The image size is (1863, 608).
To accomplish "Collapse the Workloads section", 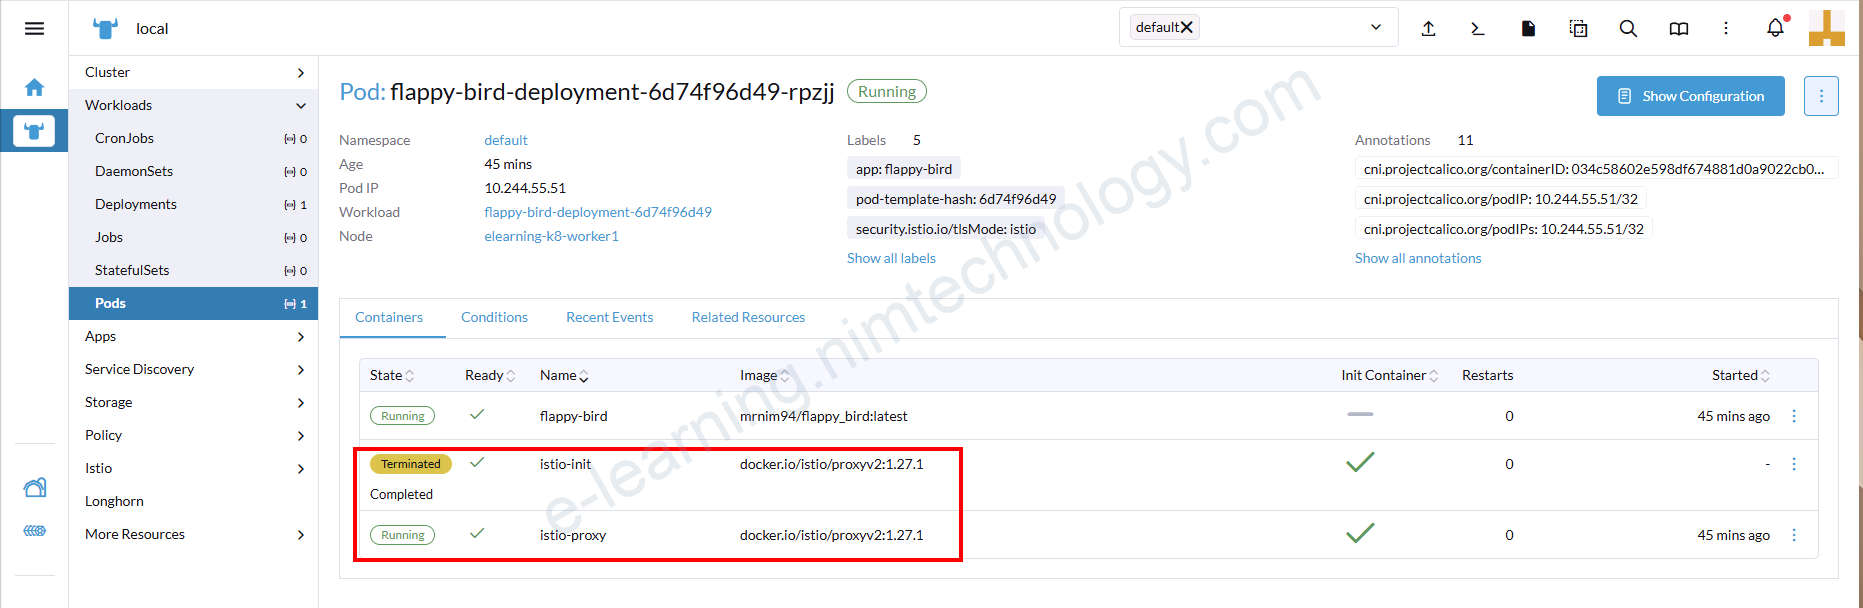I will click(x=300, y=105).
